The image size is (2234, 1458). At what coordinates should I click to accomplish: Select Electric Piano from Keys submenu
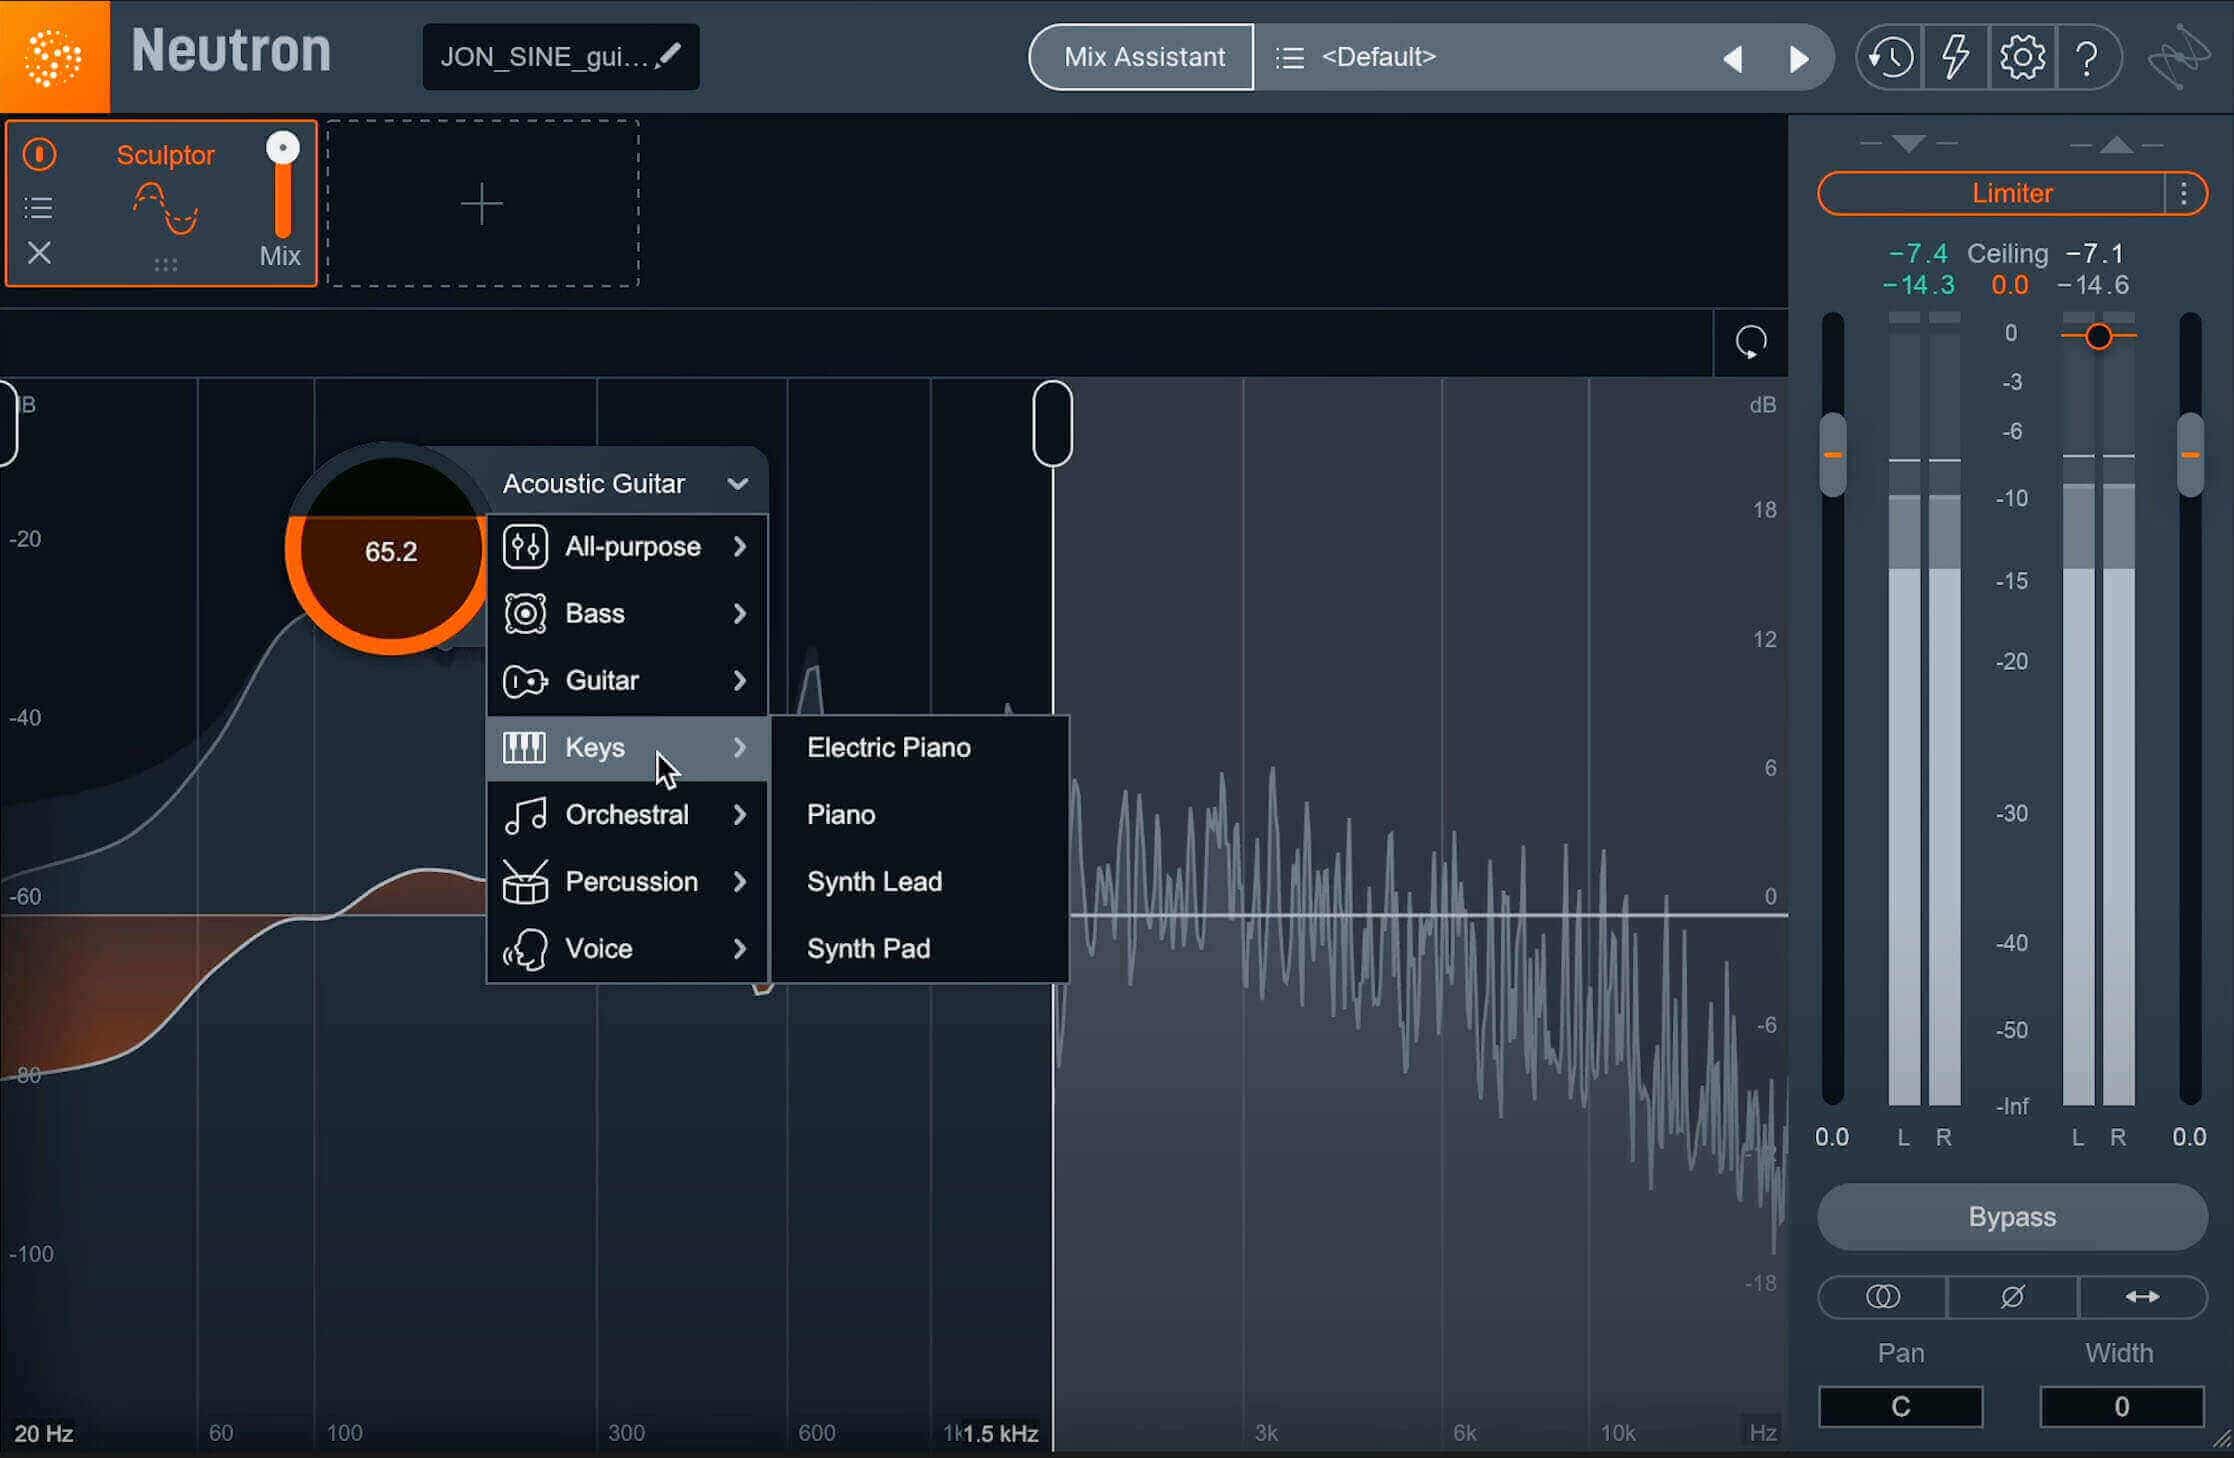920,748
